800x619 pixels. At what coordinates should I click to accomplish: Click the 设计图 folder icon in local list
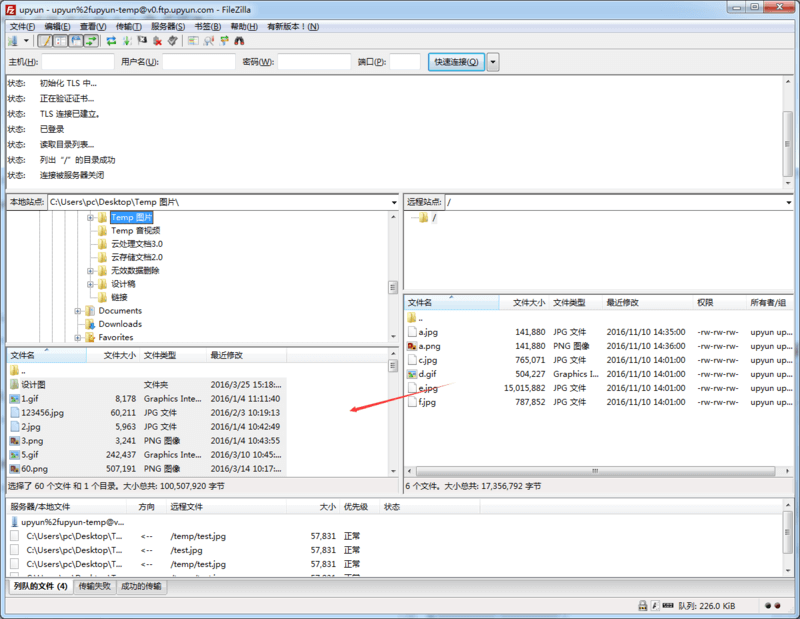click(x=14, y=385)
